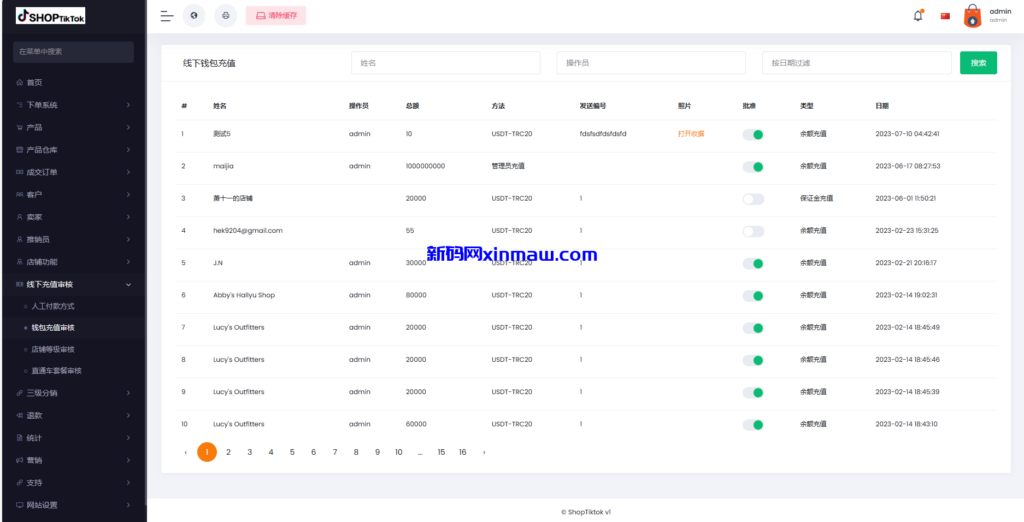
Task: Toggle approval for row 7 Lucy's Outfitters
Action: click(x=753, y=328)
